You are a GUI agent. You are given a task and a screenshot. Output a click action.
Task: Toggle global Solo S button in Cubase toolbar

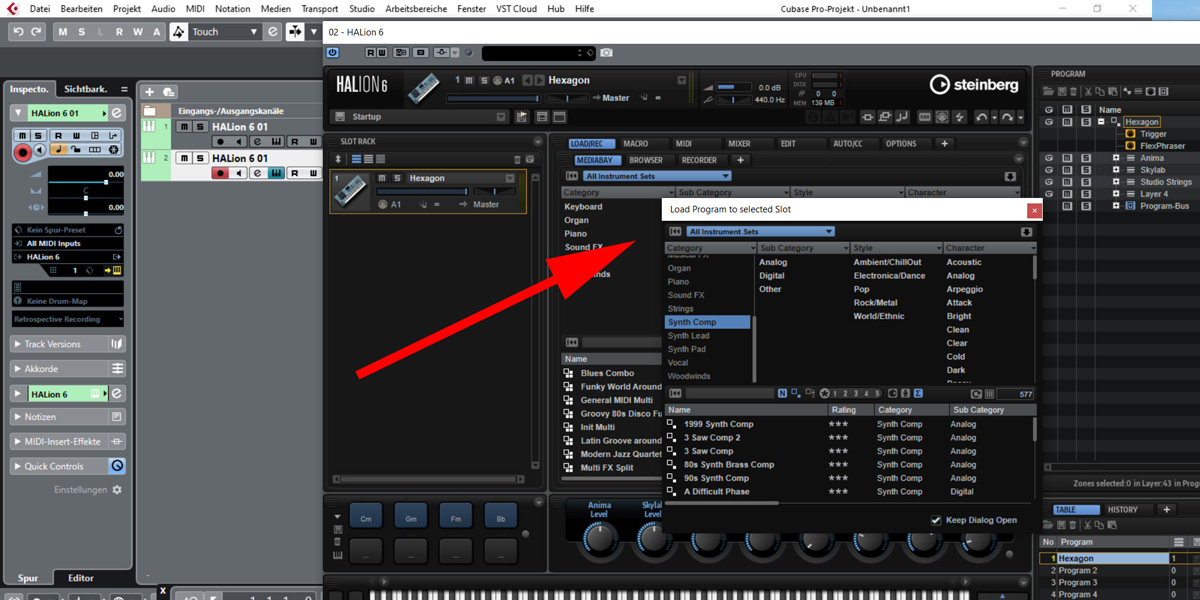pos(82,32)
